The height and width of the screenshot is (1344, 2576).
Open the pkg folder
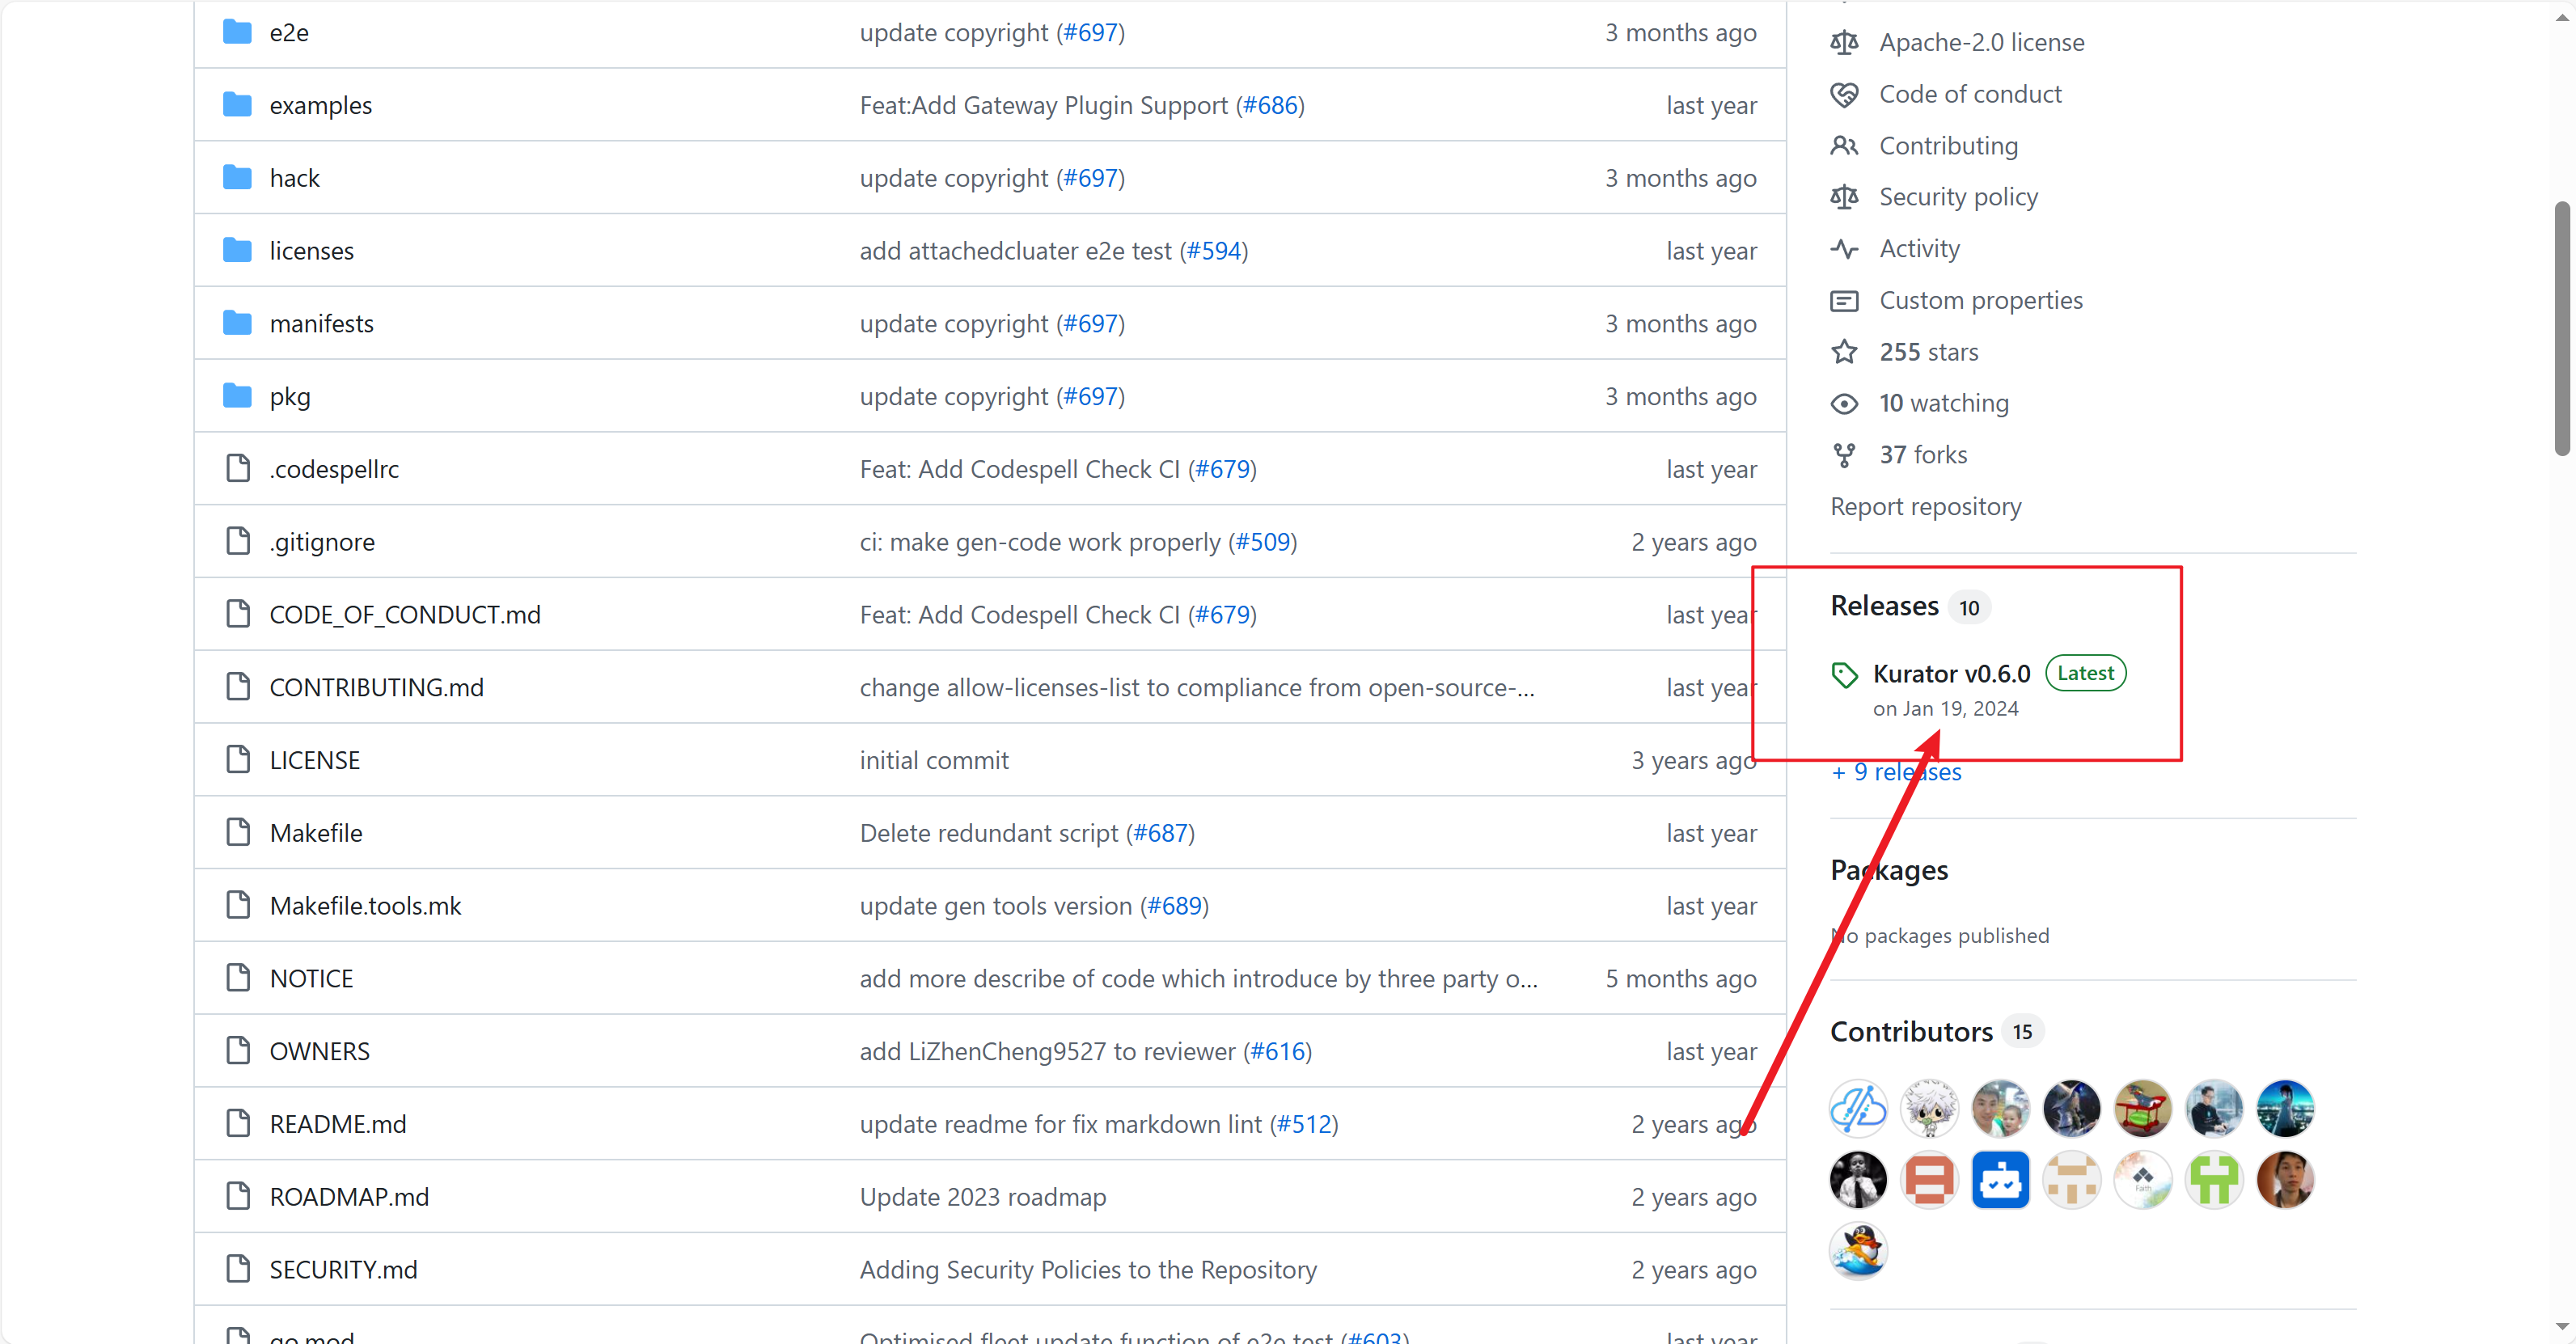pos(290,397)
